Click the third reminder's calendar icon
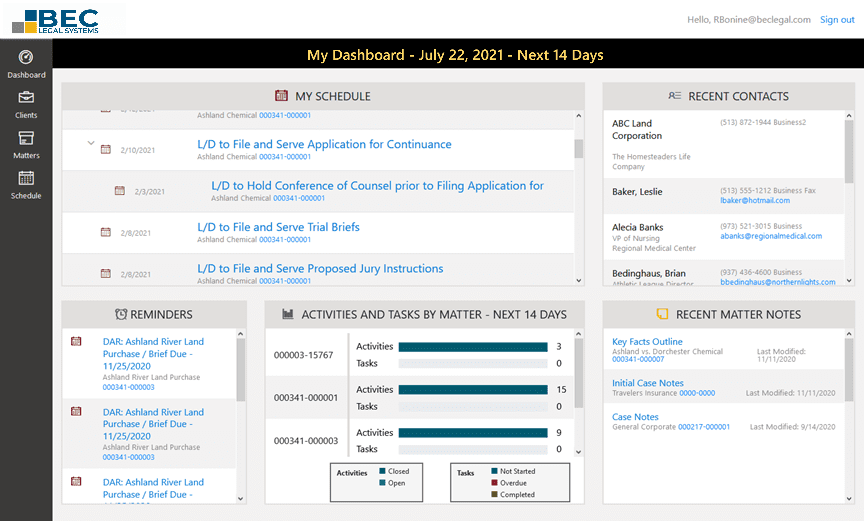 pos(76,481)
